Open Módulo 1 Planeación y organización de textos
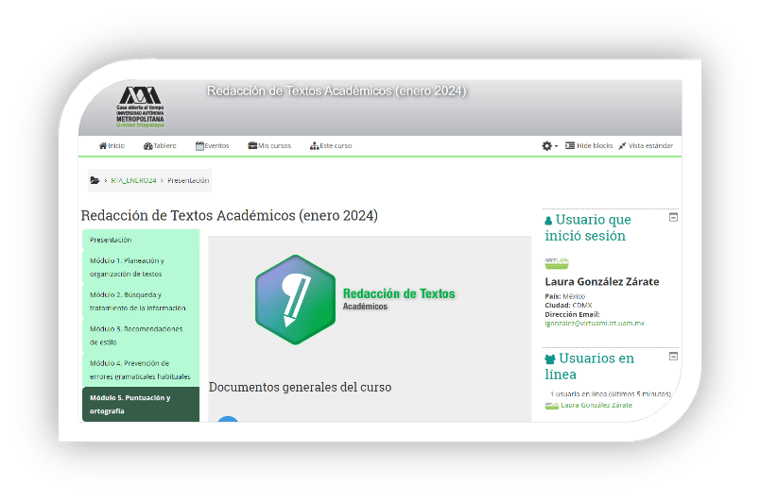 (x=126, y=267)
